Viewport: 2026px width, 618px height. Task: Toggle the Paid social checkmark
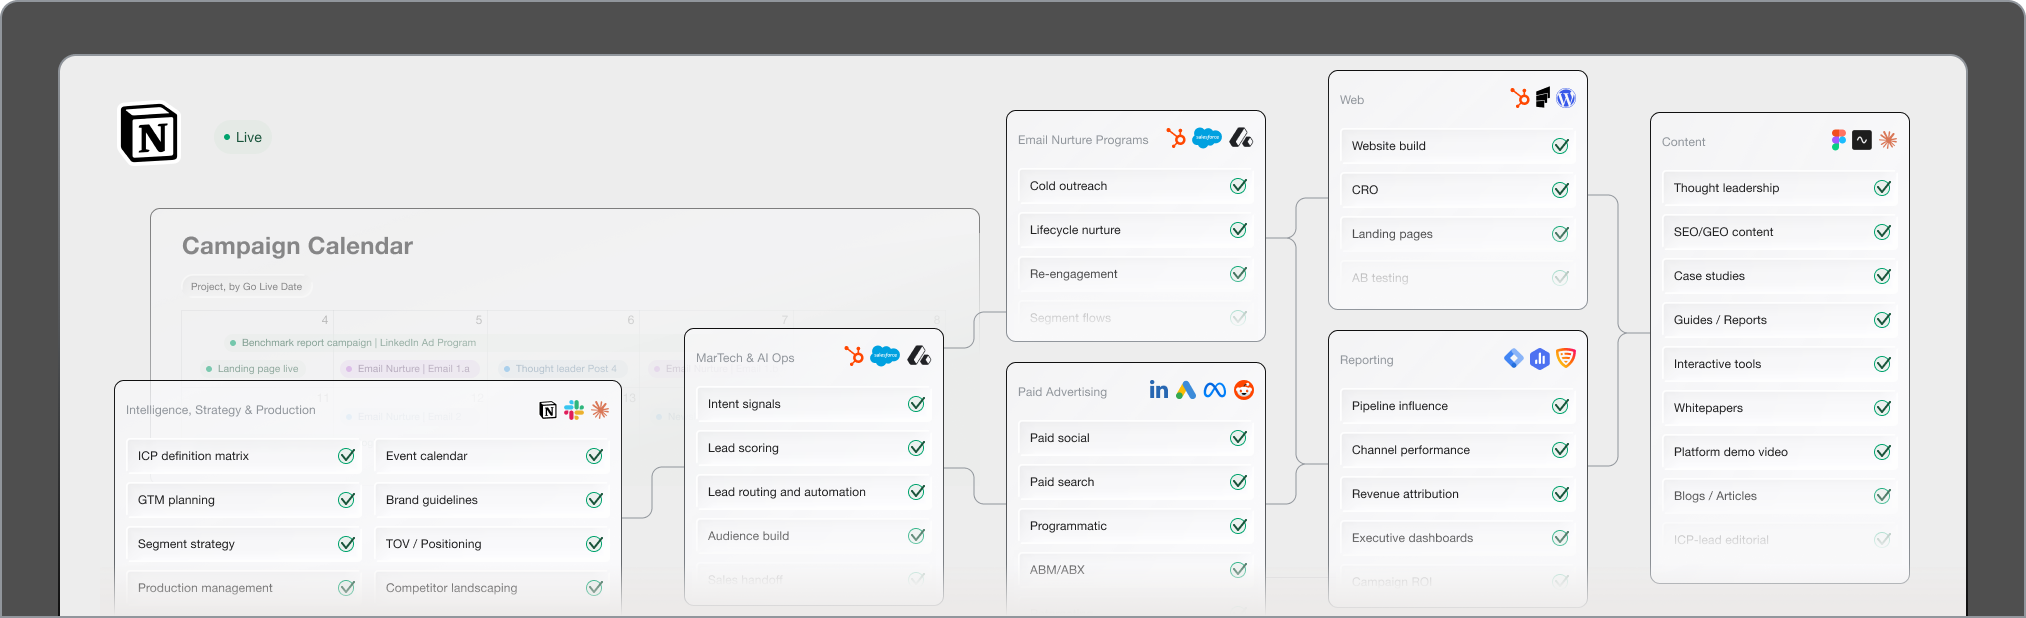1238,438
